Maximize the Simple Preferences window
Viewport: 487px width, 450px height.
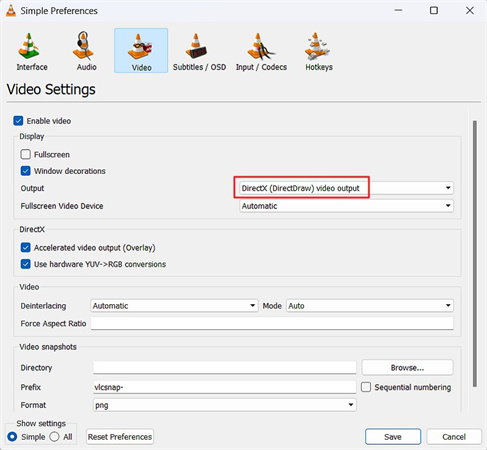coord(434,11)
